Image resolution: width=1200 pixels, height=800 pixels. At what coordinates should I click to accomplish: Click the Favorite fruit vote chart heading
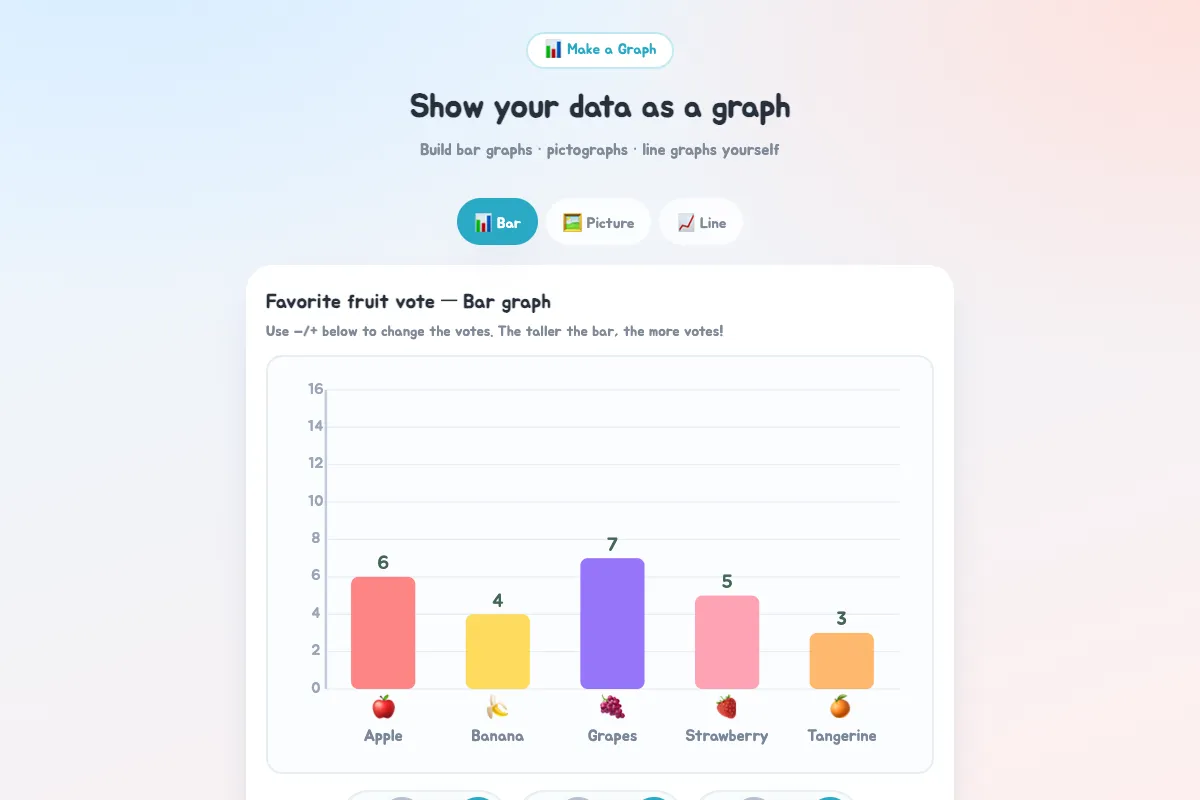[408, 301]
